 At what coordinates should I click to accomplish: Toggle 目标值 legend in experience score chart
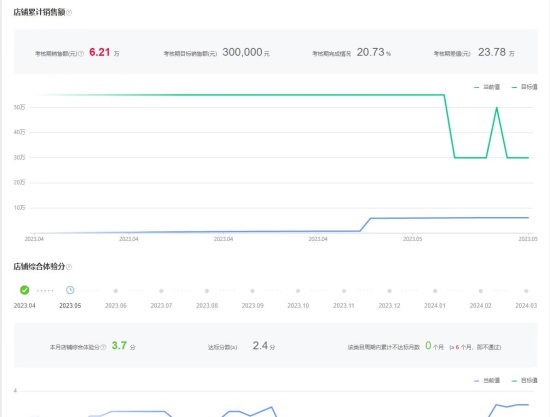[525, 381]
